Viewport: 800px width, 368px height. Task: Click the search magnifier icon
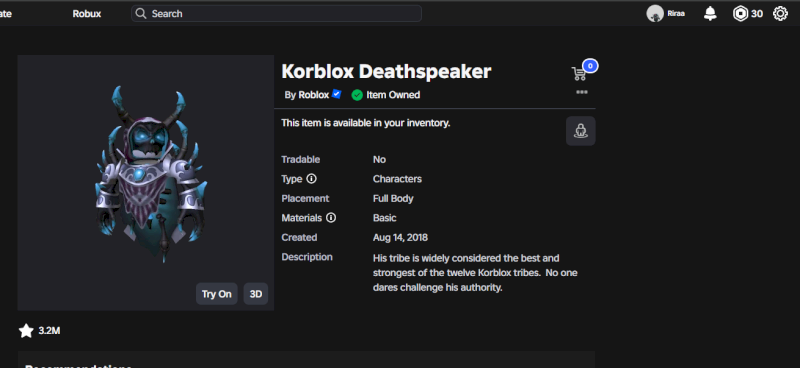pos(141,14)
